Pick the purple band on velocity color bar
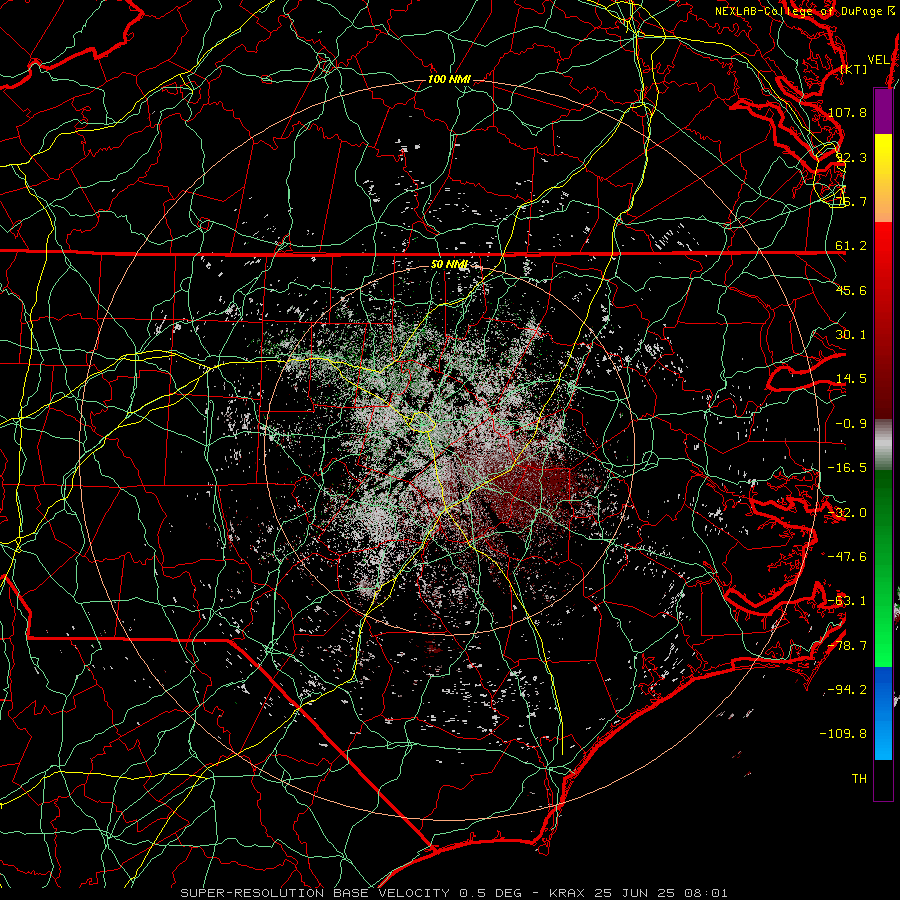 click(883, 111)
